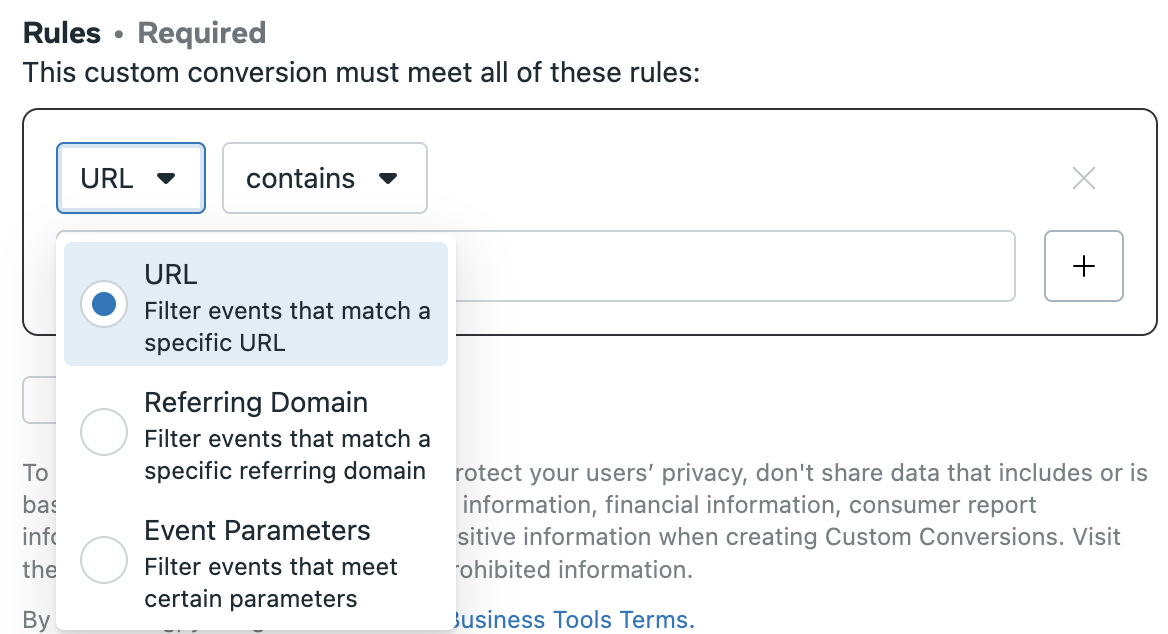Click 'Filter events that meet certain parameters' description
Screen dimensions: 1168x634
270,583
